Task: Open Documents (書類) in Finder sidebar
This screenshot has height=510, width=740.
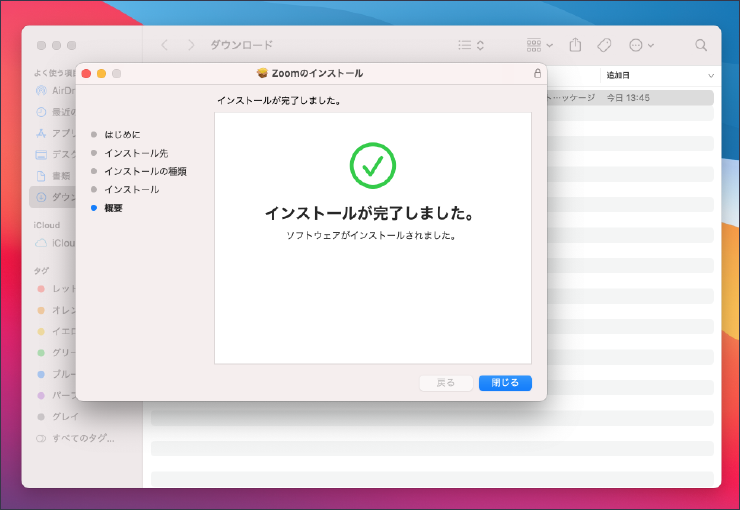Action: click(53, 176)
